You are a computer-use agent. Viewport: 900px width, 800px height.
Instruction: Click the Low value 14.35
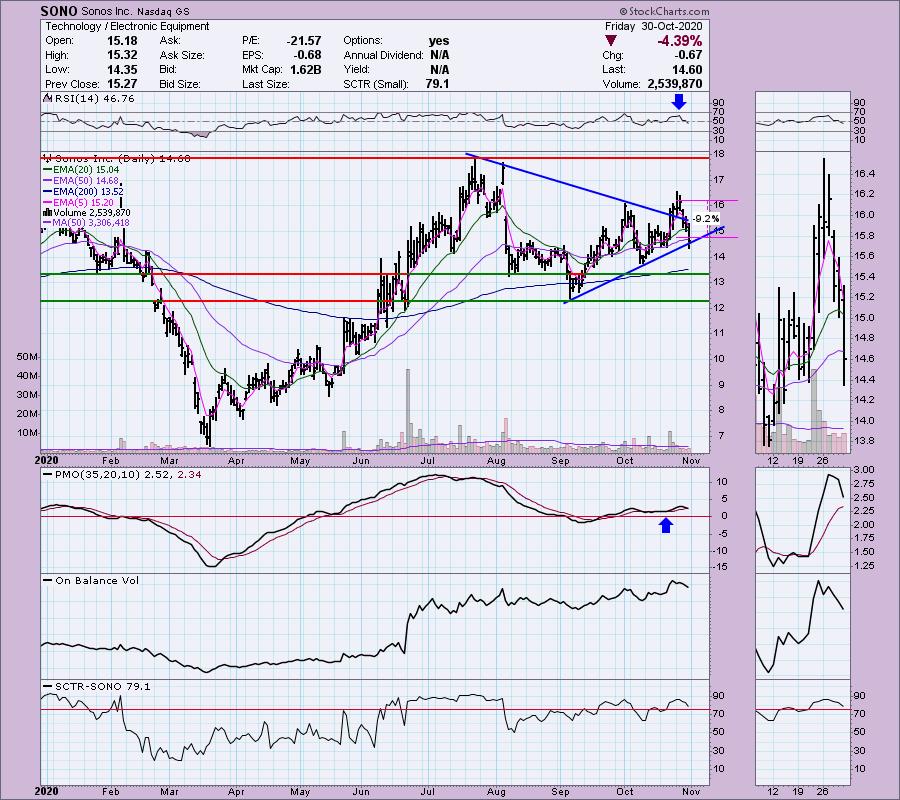pyautogui.click(x=122, y=69)
